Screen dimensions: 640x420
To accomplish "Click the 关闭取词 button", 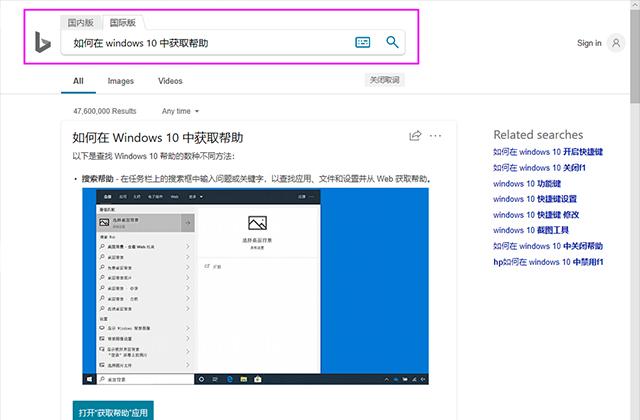I will point(384,80).
